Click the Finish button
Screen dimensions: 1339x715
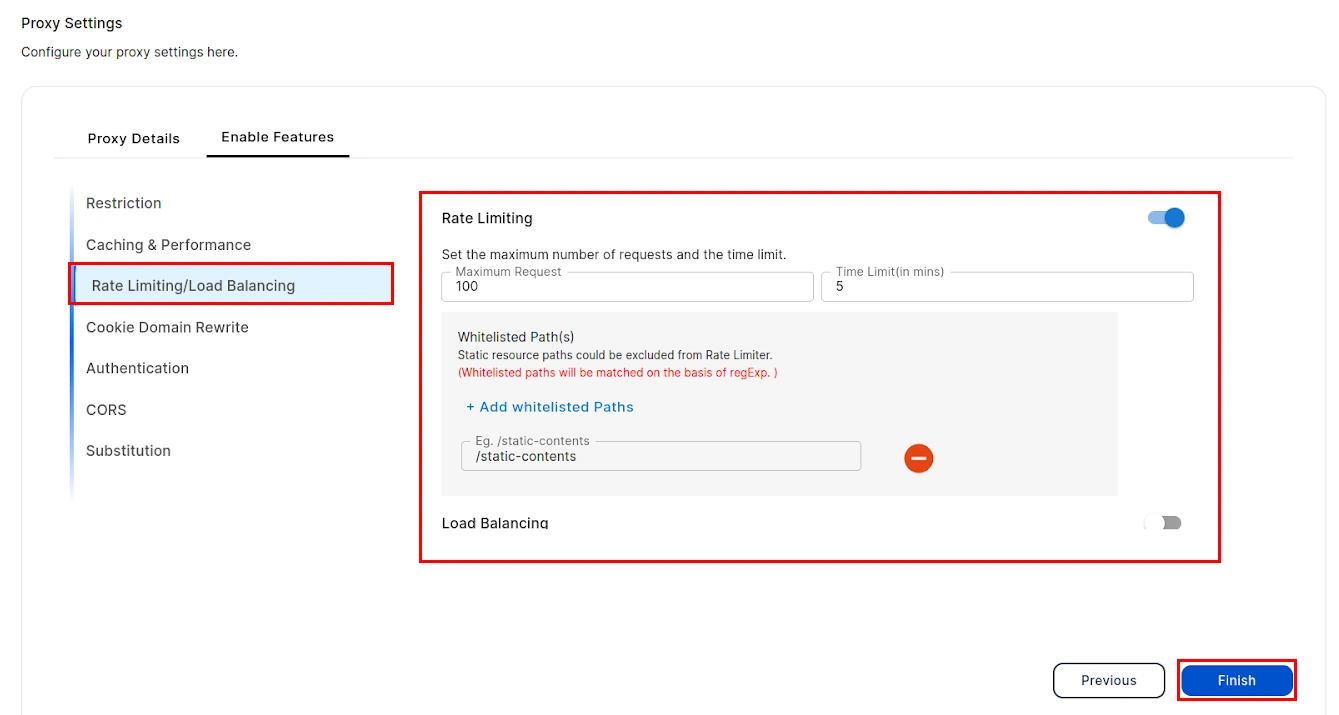1236,680
